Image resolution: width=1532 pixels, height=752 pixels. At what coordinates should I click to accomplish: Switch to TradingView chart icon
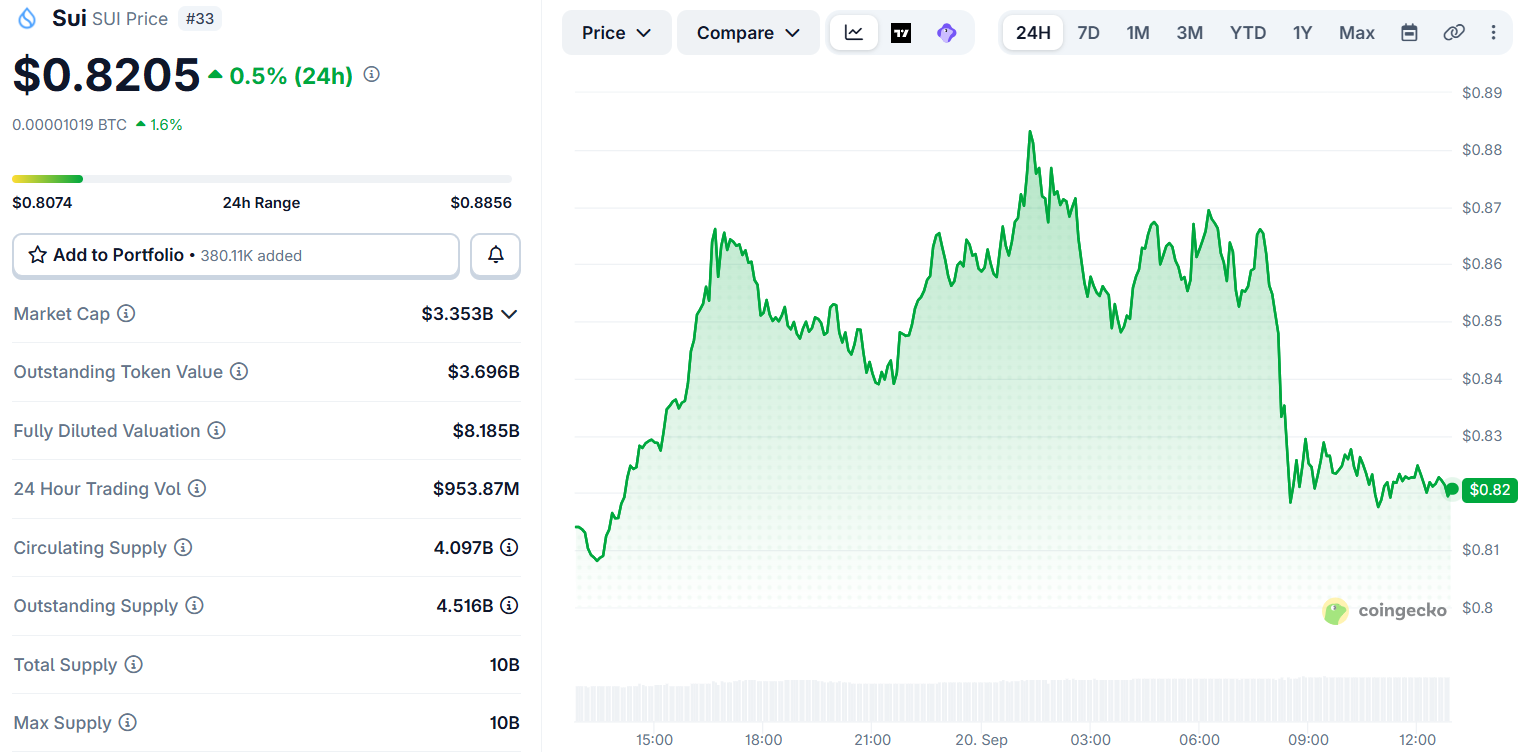(x=901, y=33)
